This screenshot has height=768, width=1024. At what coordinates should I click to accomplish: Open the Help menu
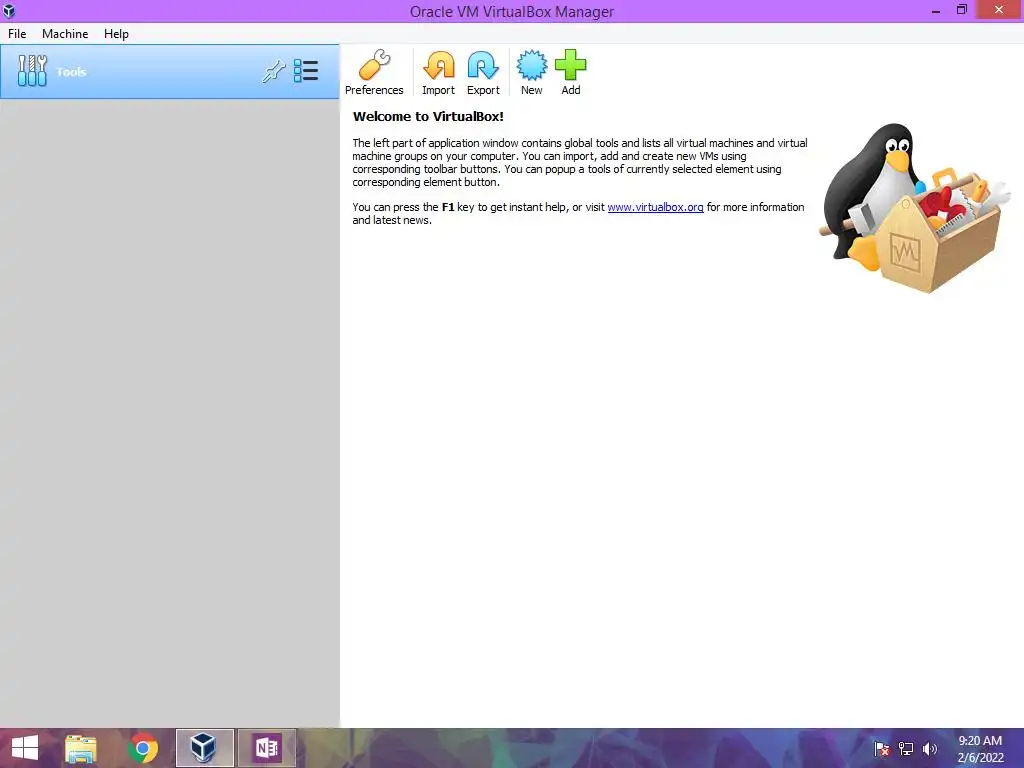coord(116,34)
